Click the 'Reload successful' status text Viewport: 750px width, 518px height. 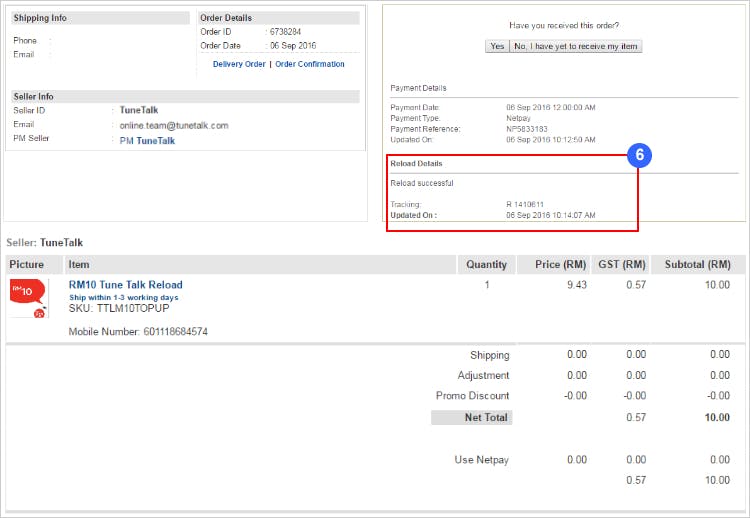click(421, 183)
